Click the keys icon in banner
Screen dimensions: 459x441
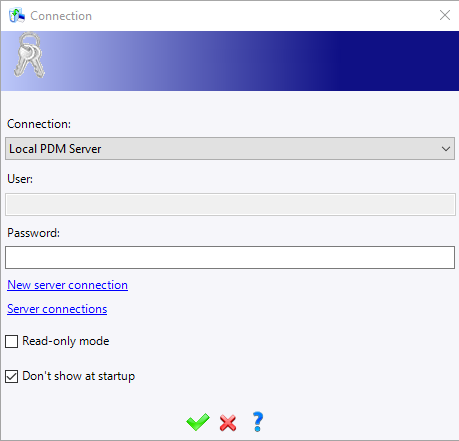(x=29, y=55)
